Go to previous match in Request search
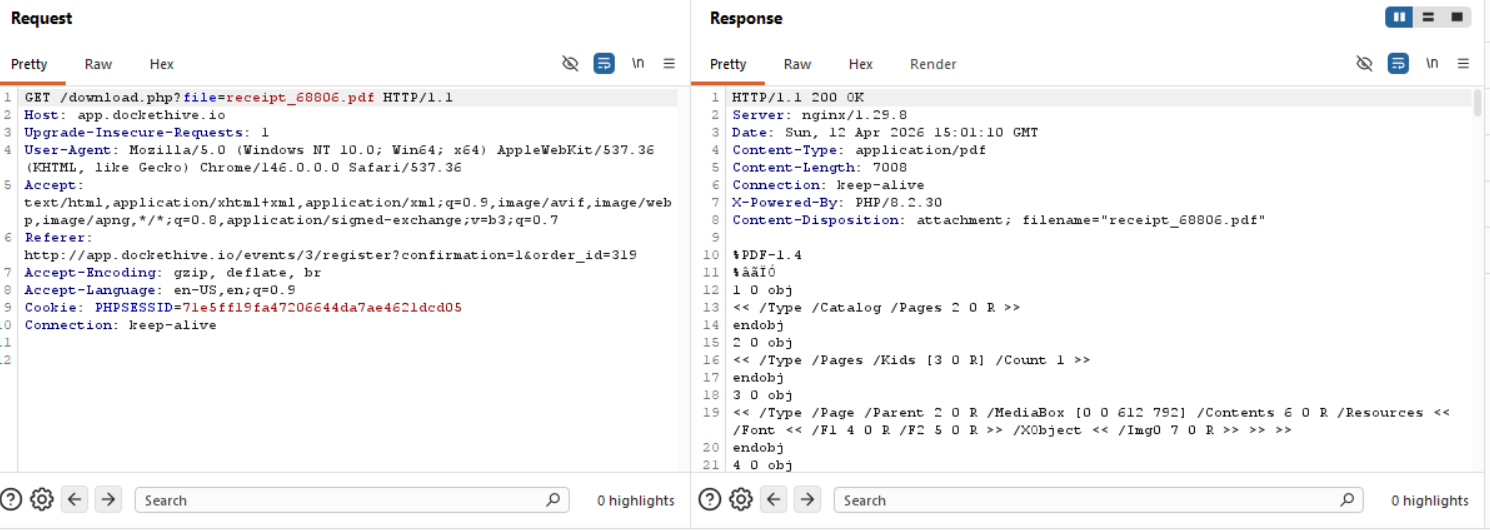The width and height of the screenshot is (1490, 530). (x=75, y=500)
